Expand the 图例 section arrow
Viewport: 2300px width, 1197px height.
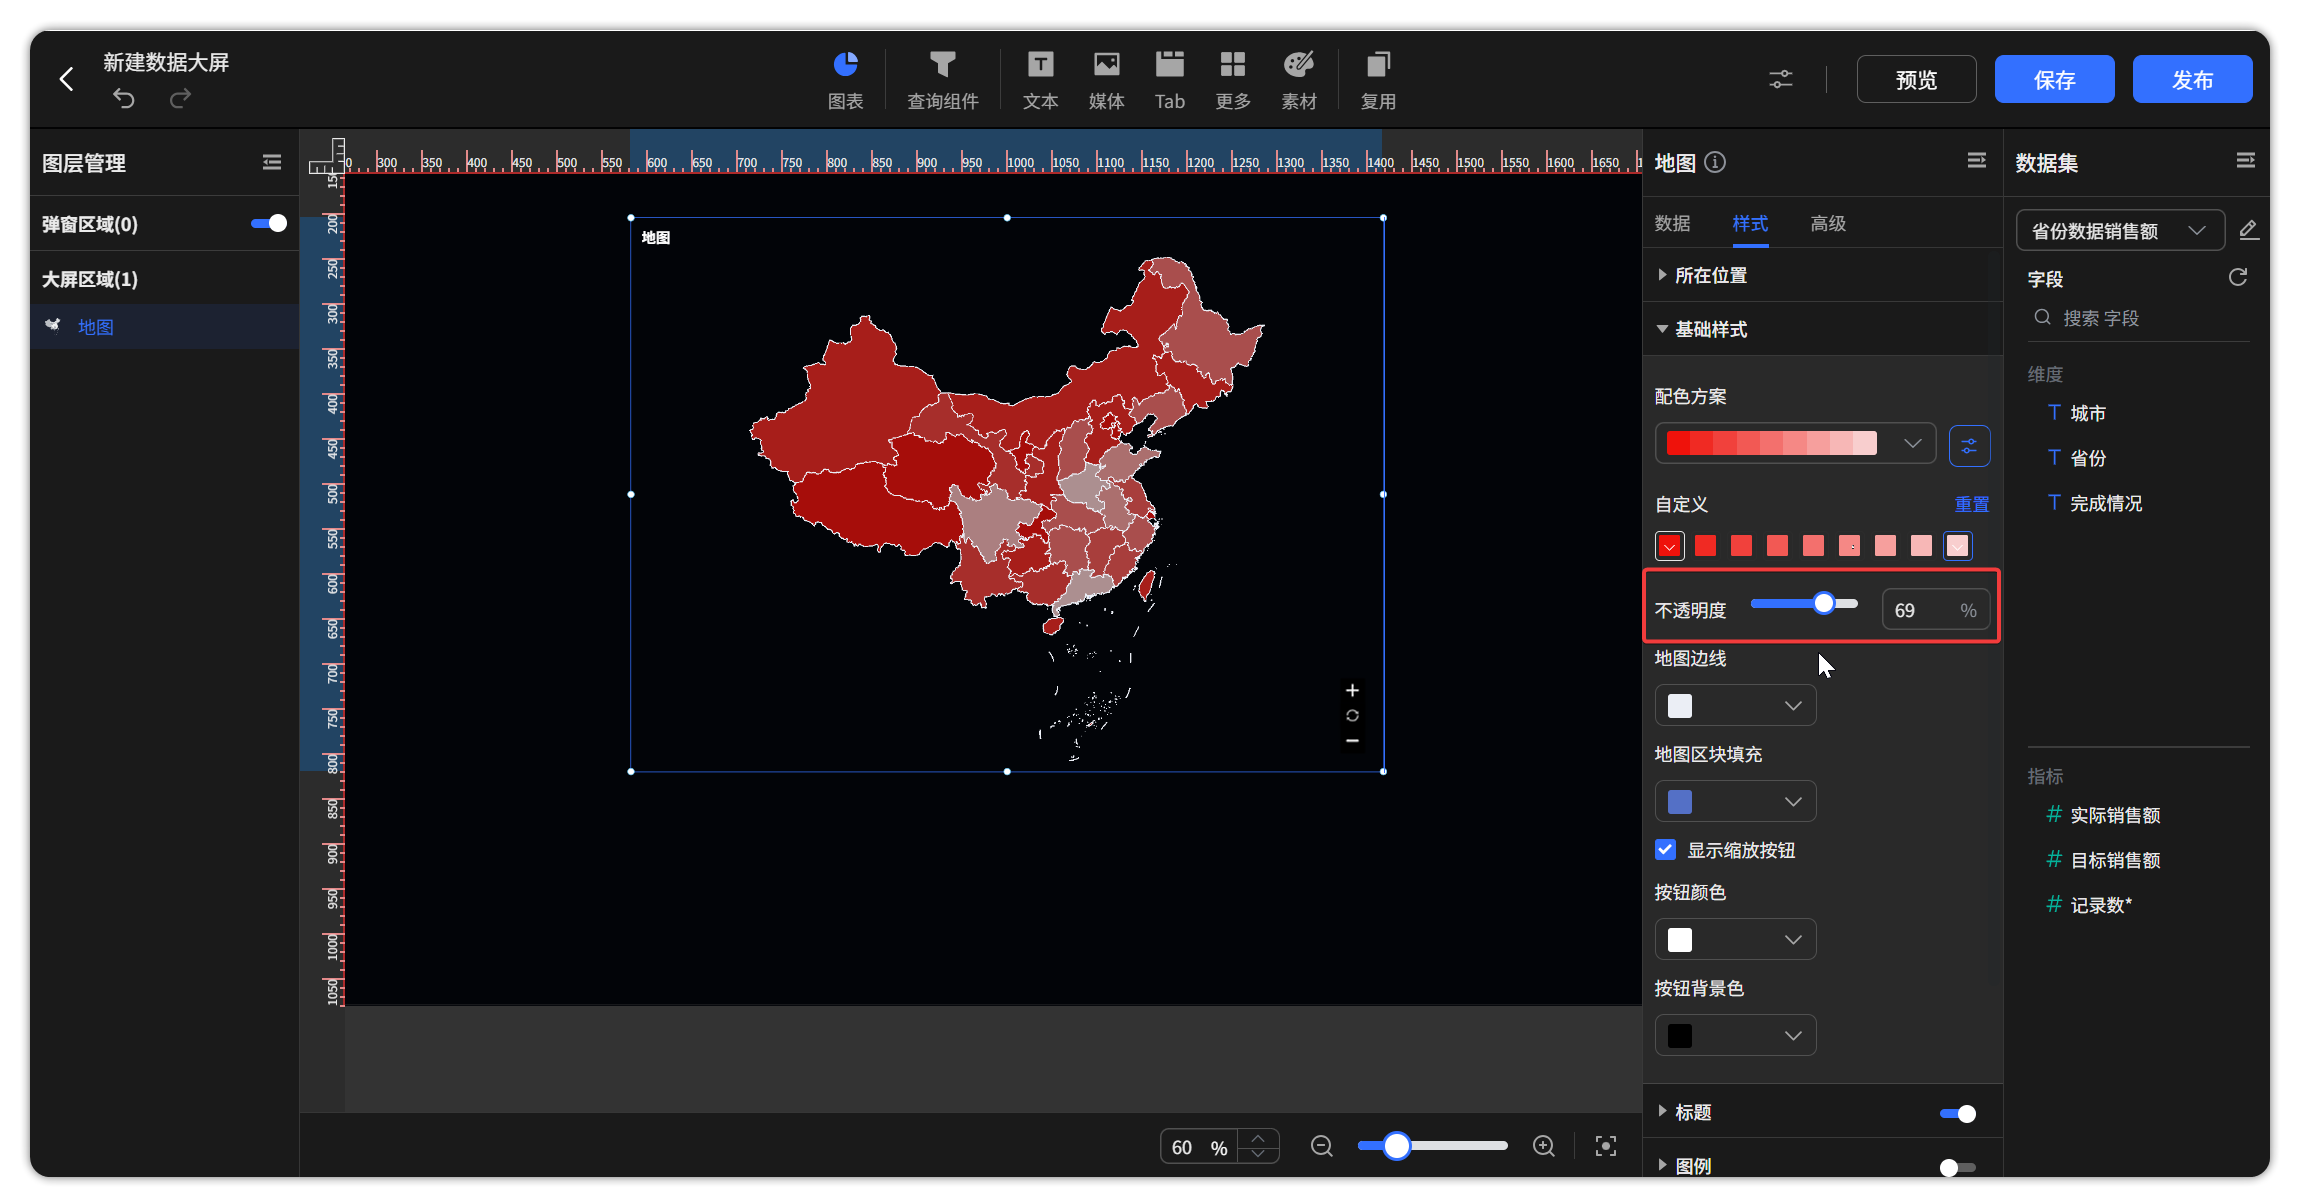point(1662,1165)
